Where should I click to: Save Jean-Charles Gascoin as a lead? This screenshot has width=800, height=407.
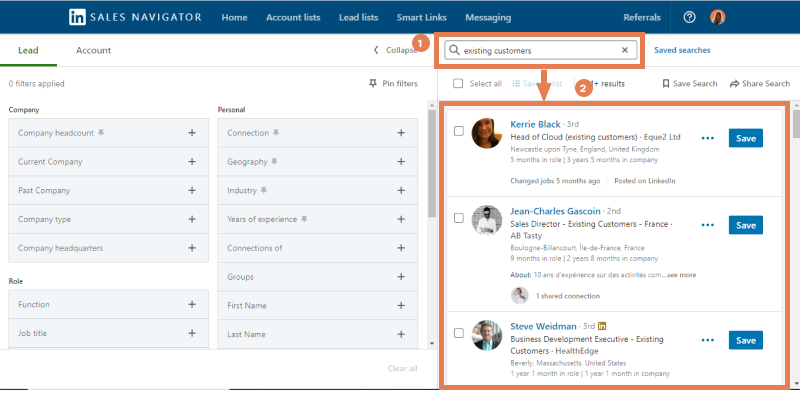coord(745,226)
